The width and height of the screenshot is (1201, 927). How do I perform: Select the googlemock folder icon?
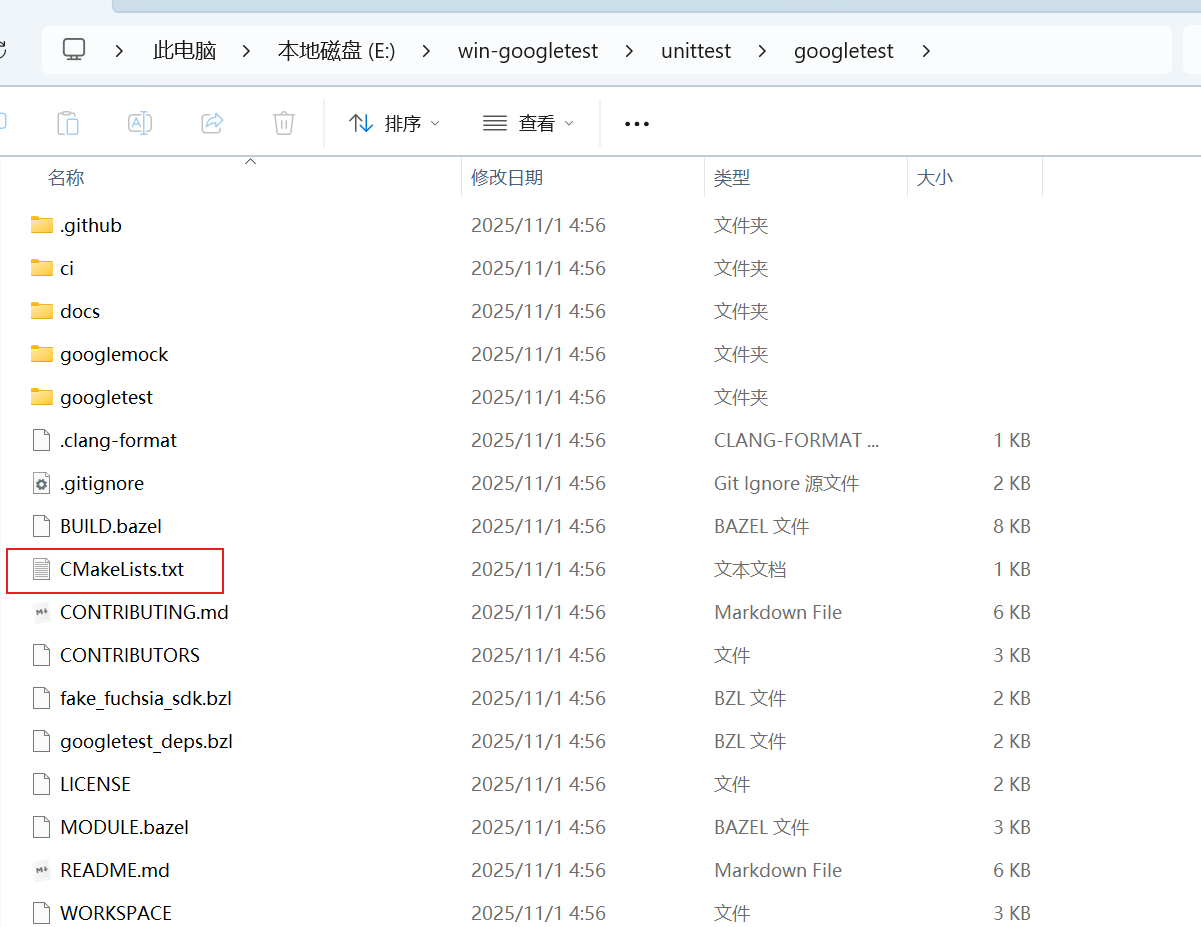pos(41,354)
